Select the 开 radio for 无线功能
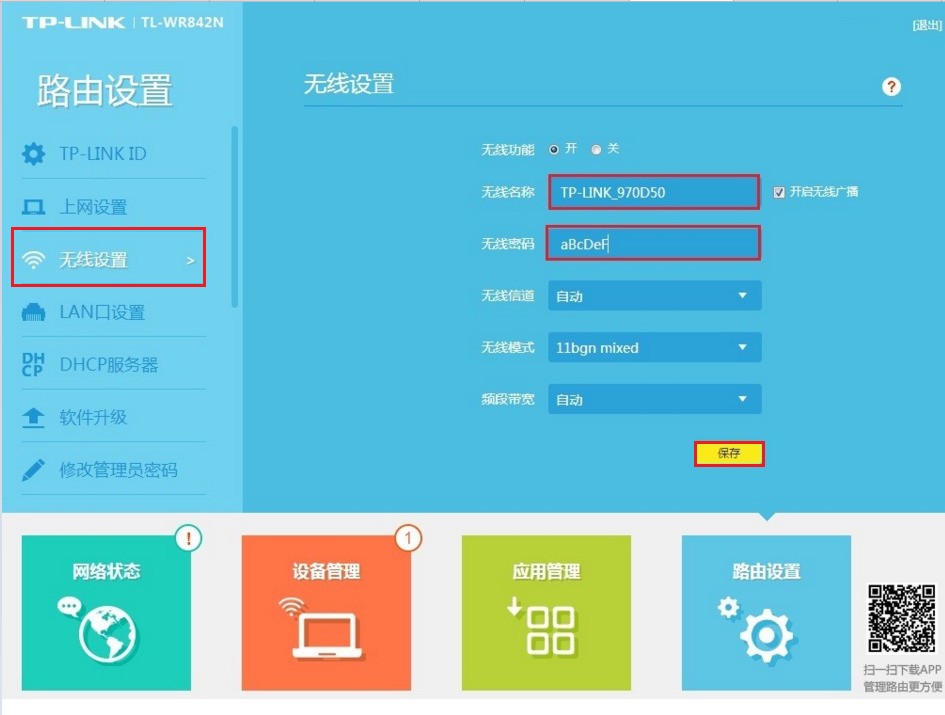This screenshot has width=945, height=715. click(554, 150)
